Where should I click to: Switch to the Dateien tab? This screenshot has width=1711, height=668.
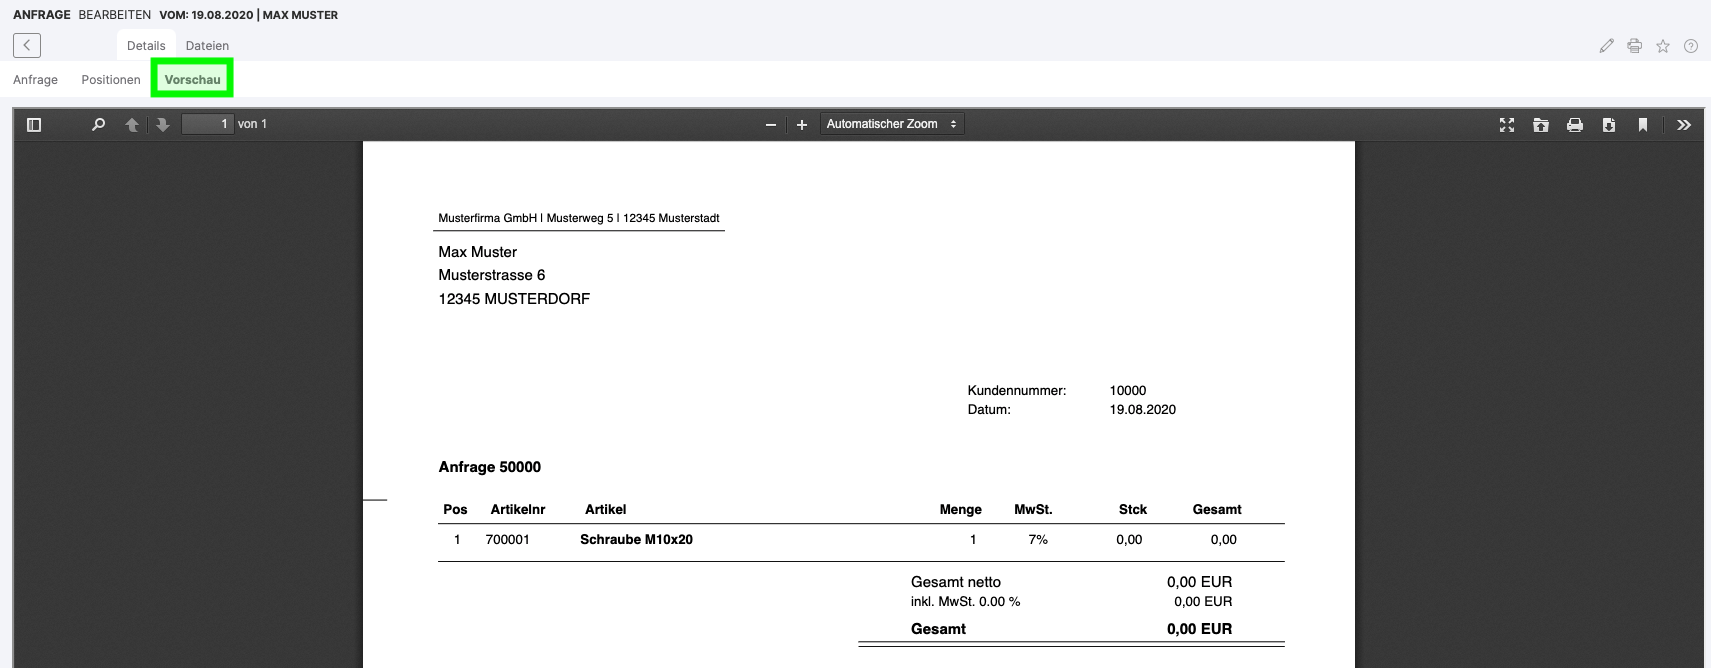207,46
